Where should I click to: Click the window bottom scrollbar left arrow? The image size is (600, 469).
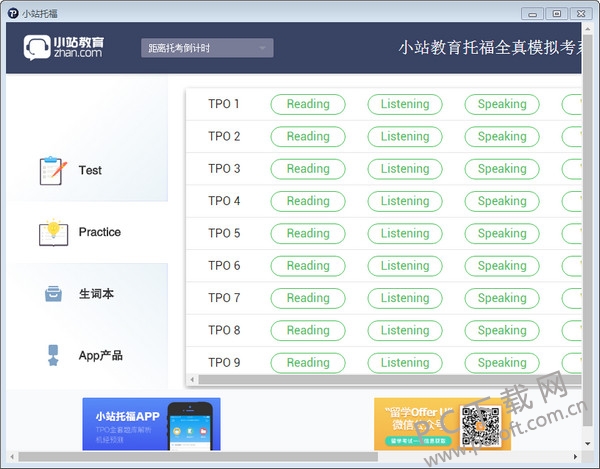[12, 457]
